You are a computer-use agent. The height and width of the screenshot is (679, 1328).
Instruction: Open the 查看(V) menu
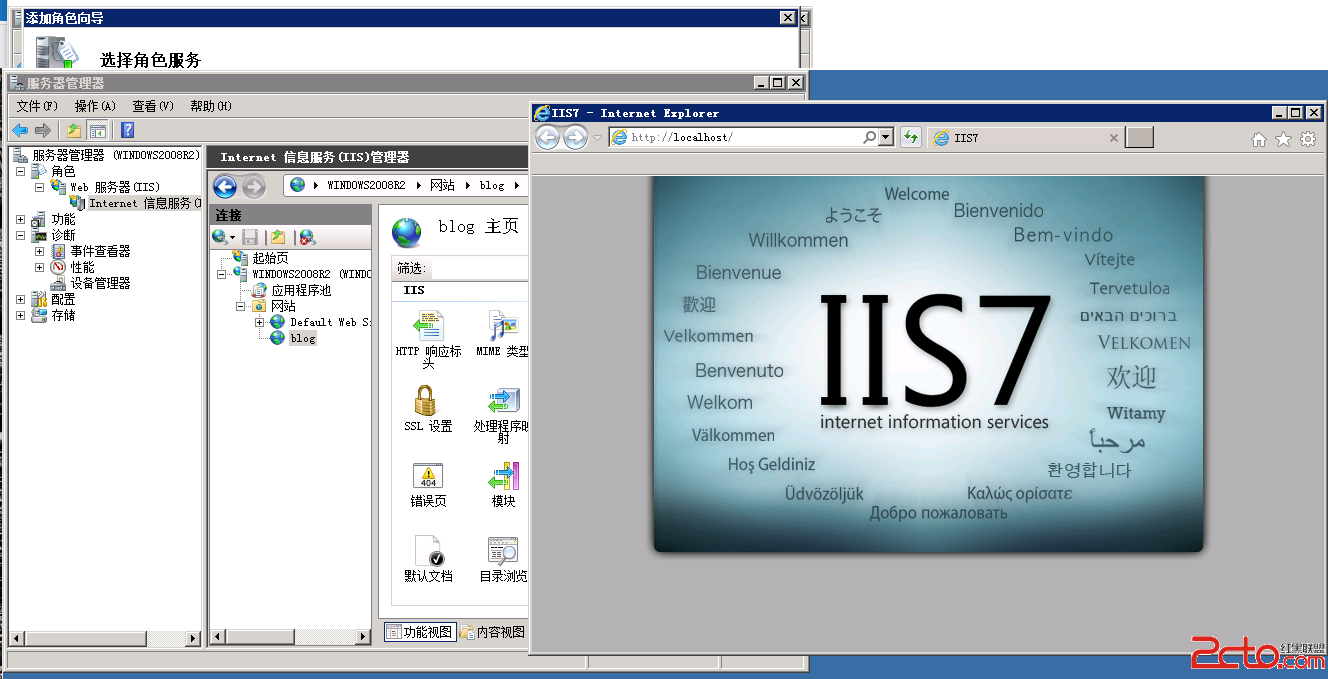(x=153, y=106)
